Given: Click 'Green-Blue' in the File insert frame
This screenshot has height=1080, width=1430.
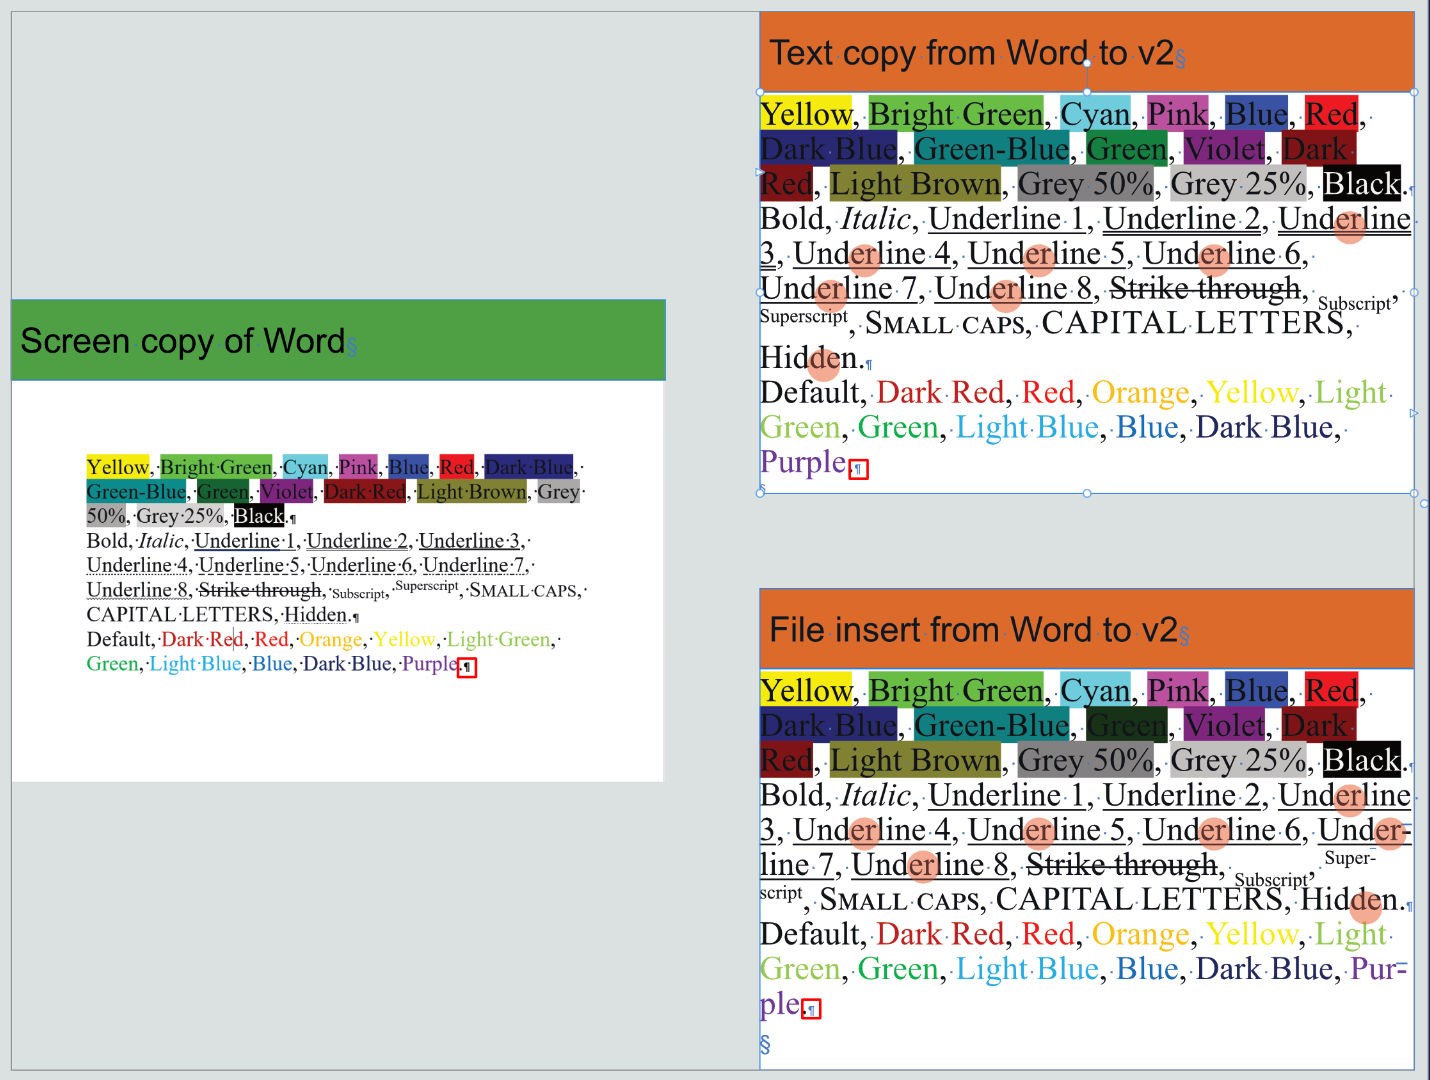Looking at the screenshot, I should (x=991, y=726).
